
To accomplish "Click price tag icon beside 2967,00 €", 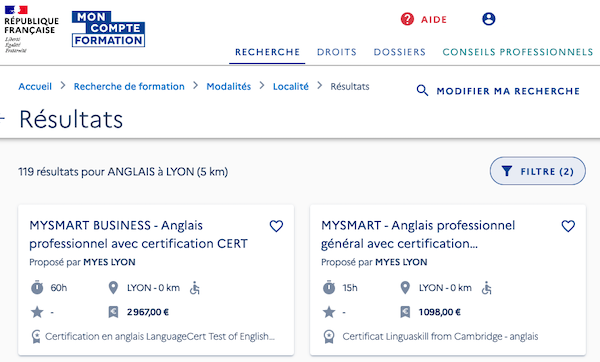I will pos(113,312).
